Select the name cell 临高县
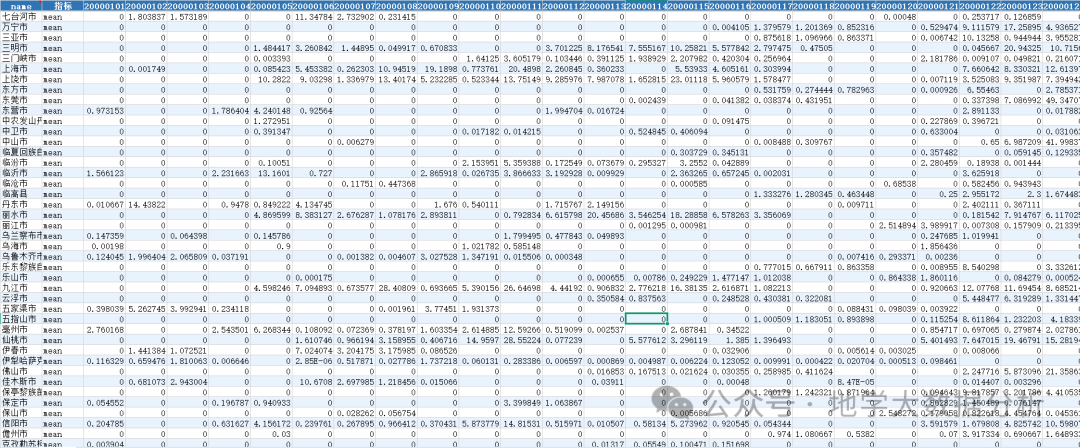The height and width of the screenshot is (448, 1080). coord(21,193)
